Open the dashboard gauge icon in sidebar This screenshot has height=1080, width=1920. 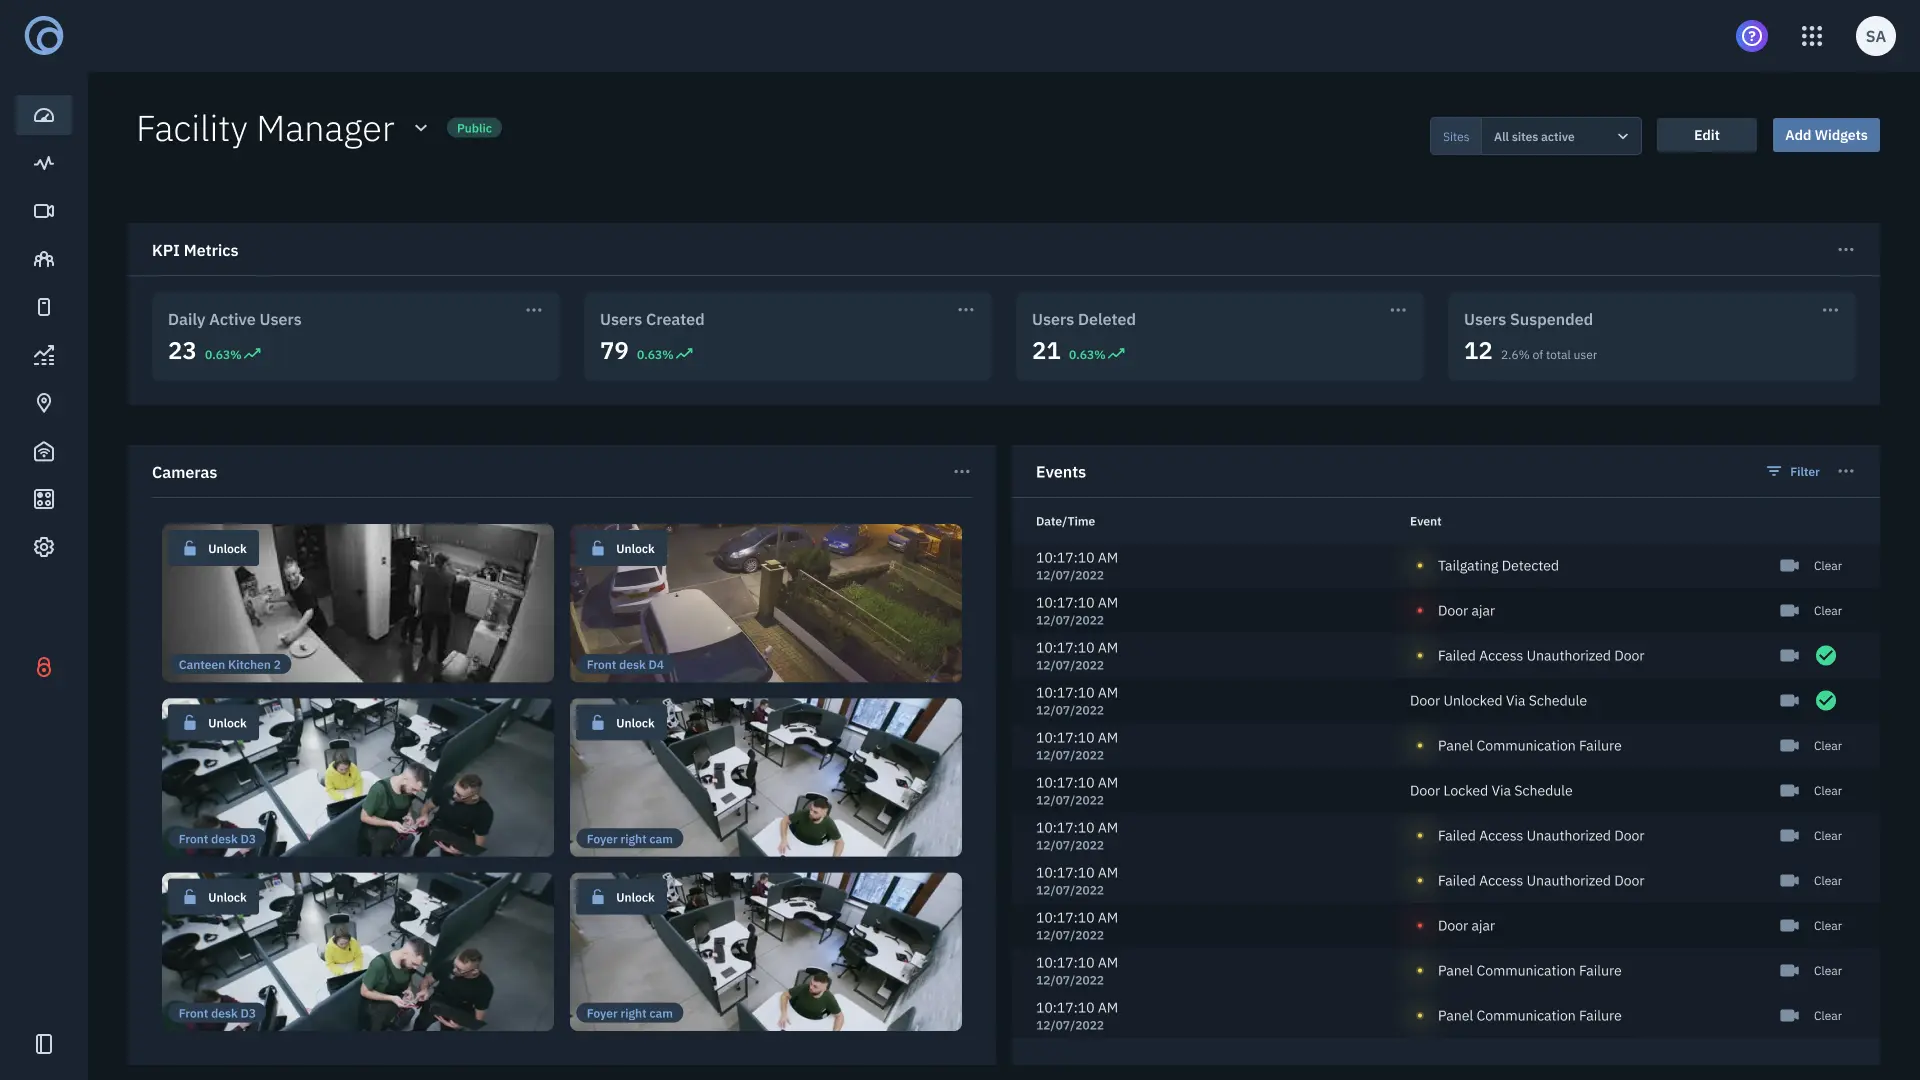click(x=44, y=115)
